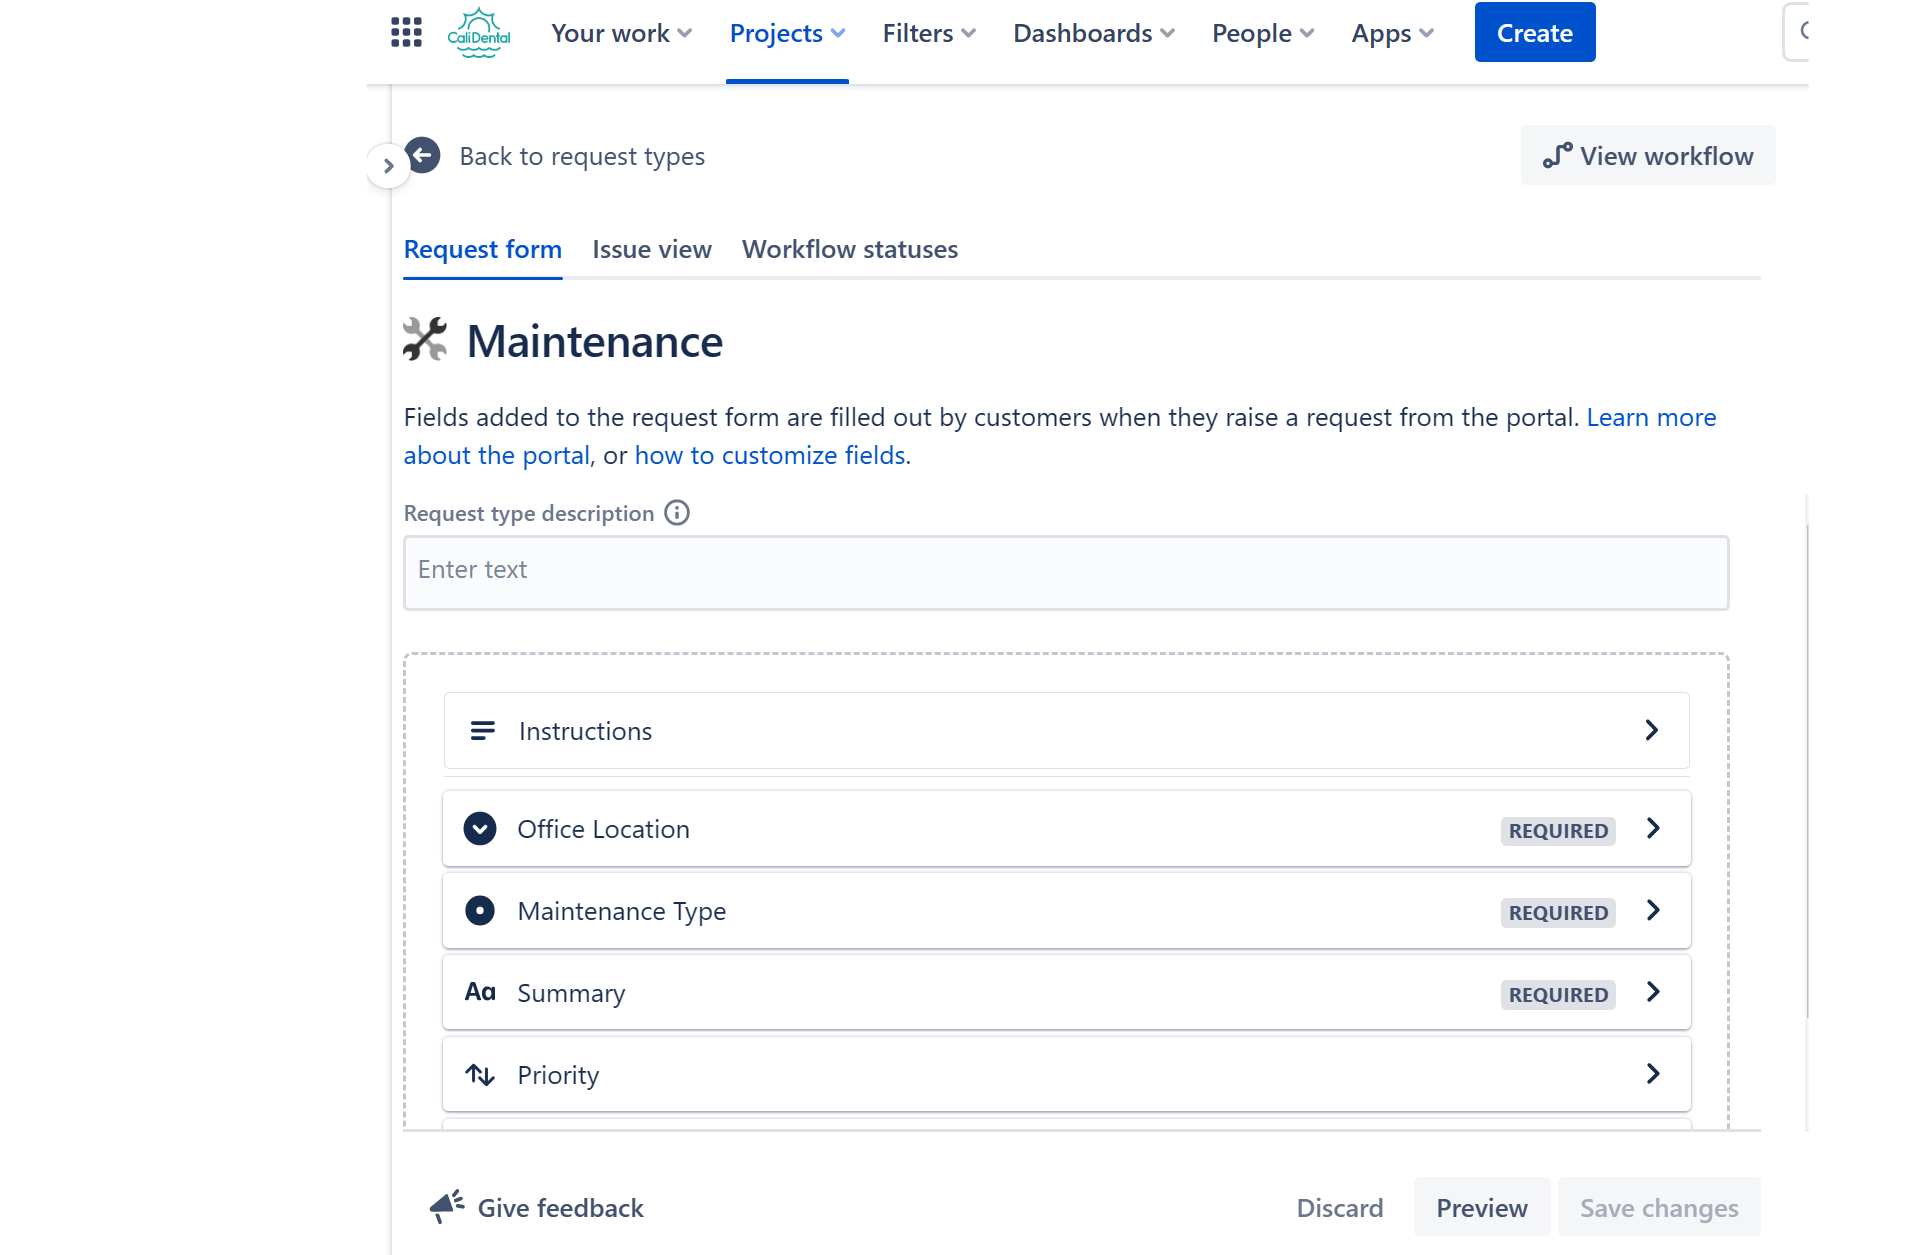The image size is (1927, 1255).
Task: Click the info icon next to Request type description
Action: [x=677, y=513]
